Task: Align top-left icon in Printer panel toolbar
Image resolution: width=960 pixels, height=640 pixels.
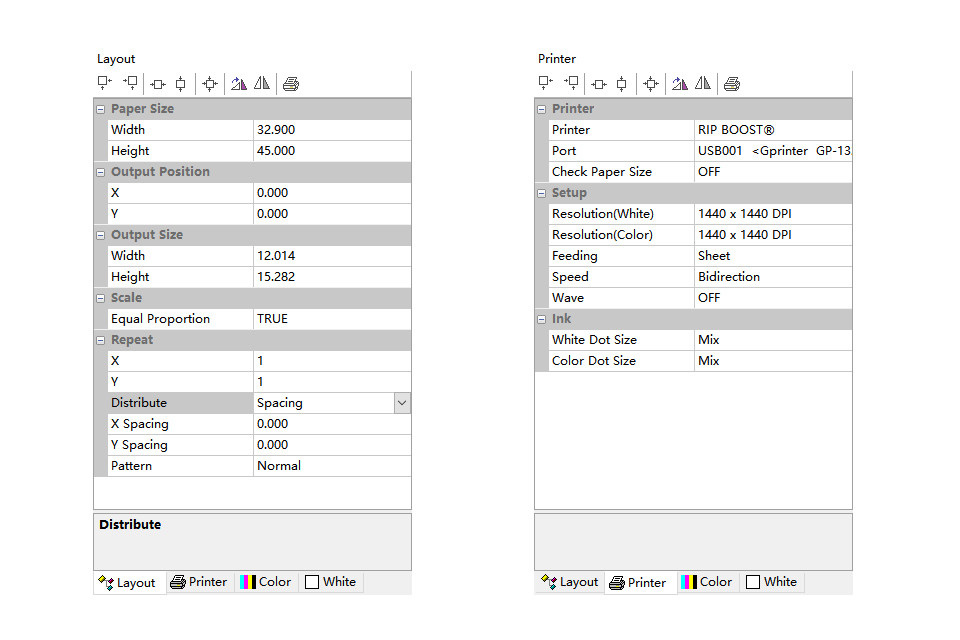Action: [x=545, y=83]
